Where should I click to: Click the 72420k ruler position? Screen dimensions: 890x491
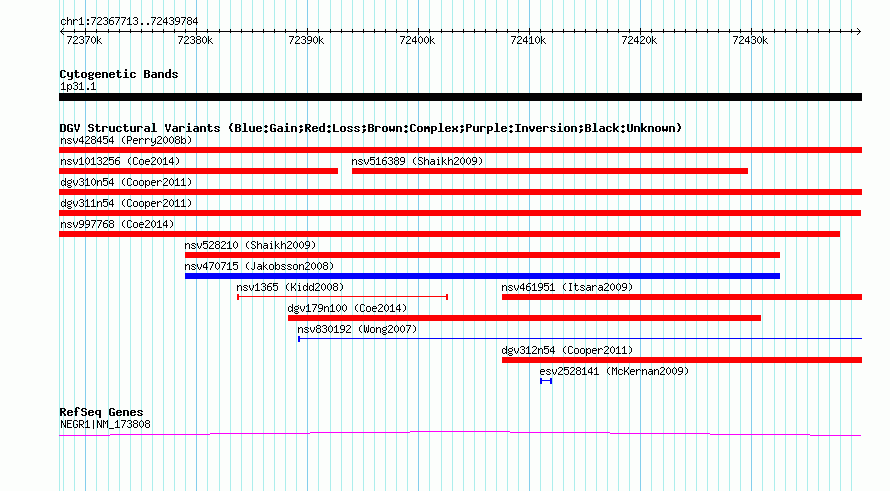tap(639, 40)
